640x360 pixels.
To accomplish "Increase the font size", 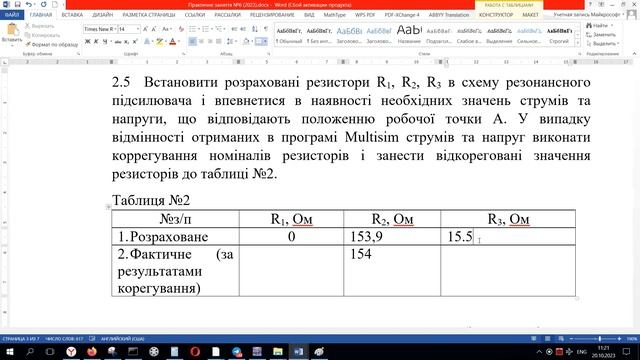I will pyautogui.click(x=145, y=29).
